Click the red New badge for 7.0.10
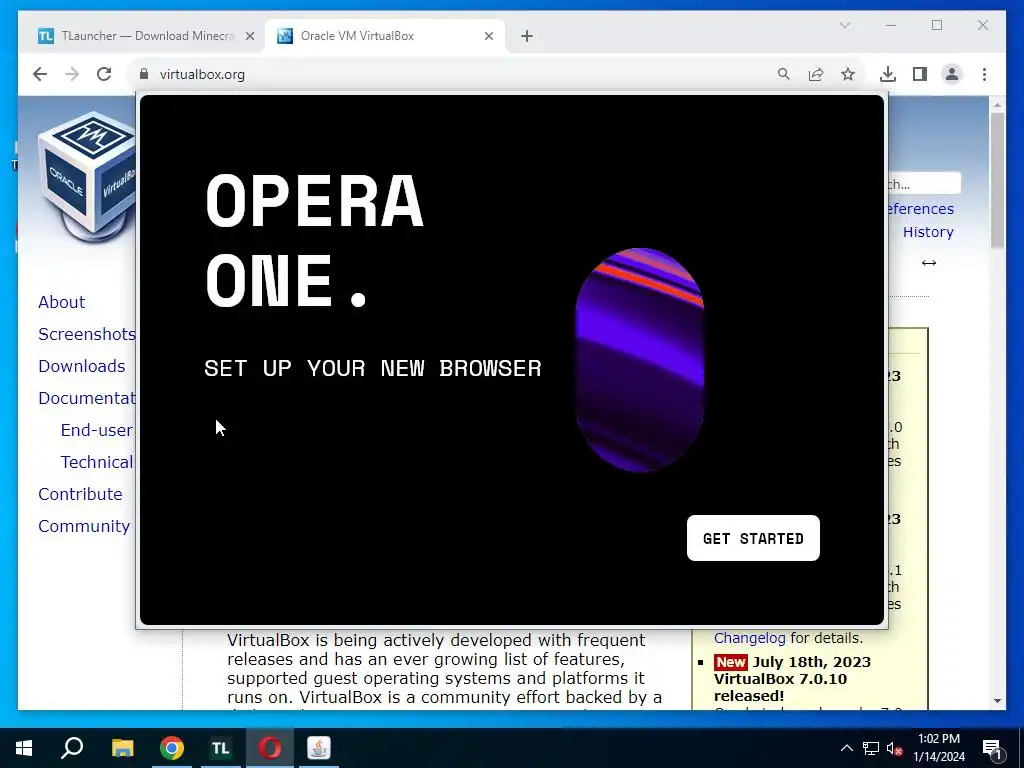1024x768 pixels. pos(731,662)
